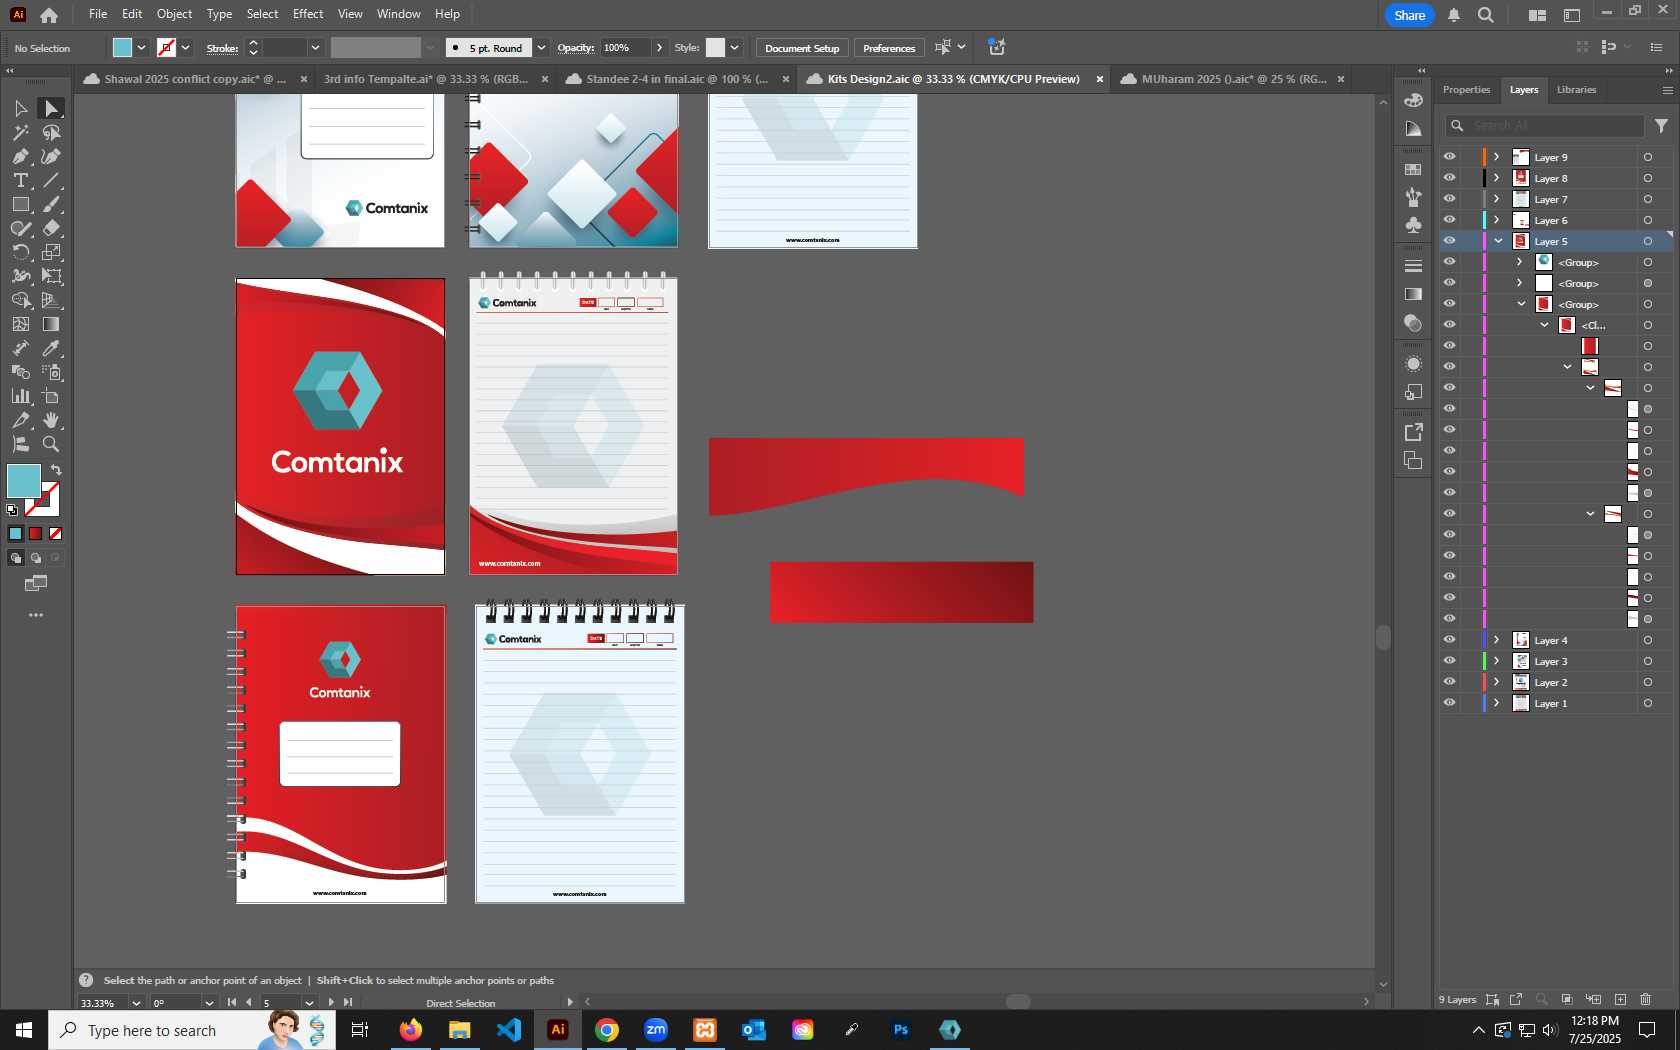Close the Kits Design2.aic tab
1680x1050 pixels.
coord(1099,79)
